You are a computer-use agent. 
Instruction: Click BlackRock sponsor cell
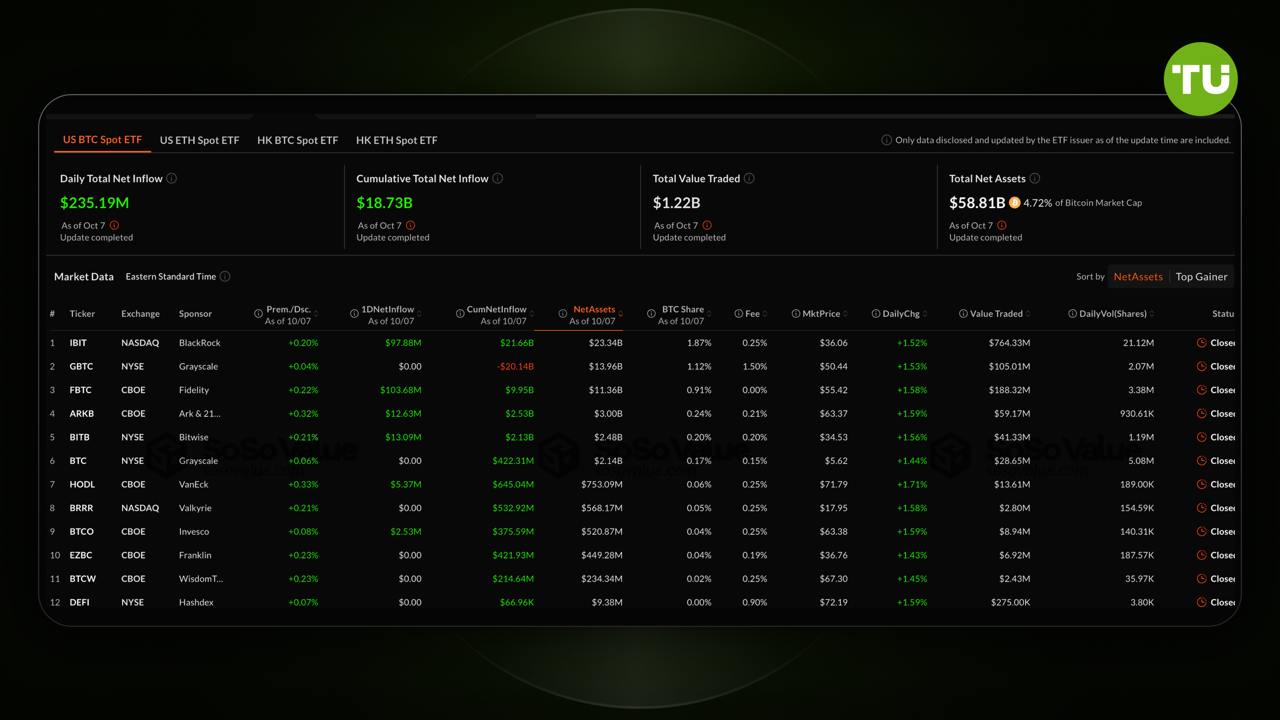[199, 343]
